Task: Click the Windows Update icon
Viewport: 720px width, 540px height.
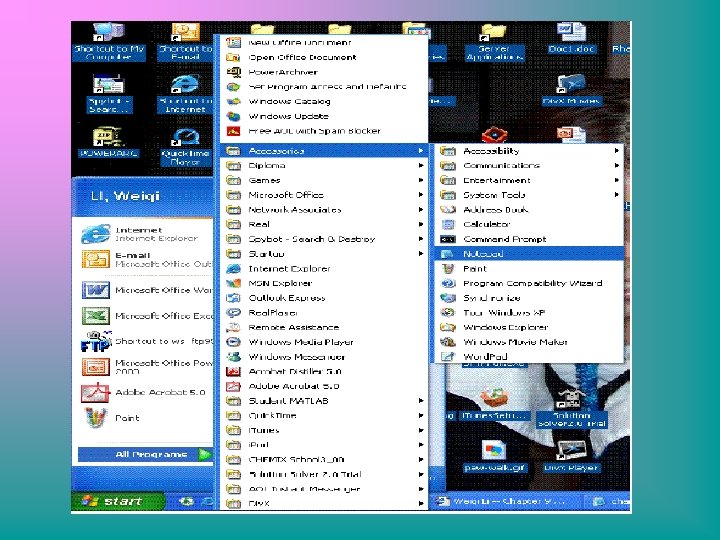Action: (234, 116)
